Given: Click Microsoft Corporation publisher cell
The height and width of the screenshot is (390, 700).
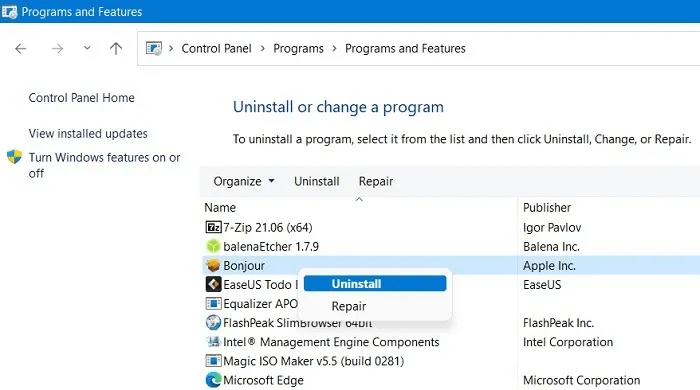Looking at the screenshot, I should click(x=581, y=380).
